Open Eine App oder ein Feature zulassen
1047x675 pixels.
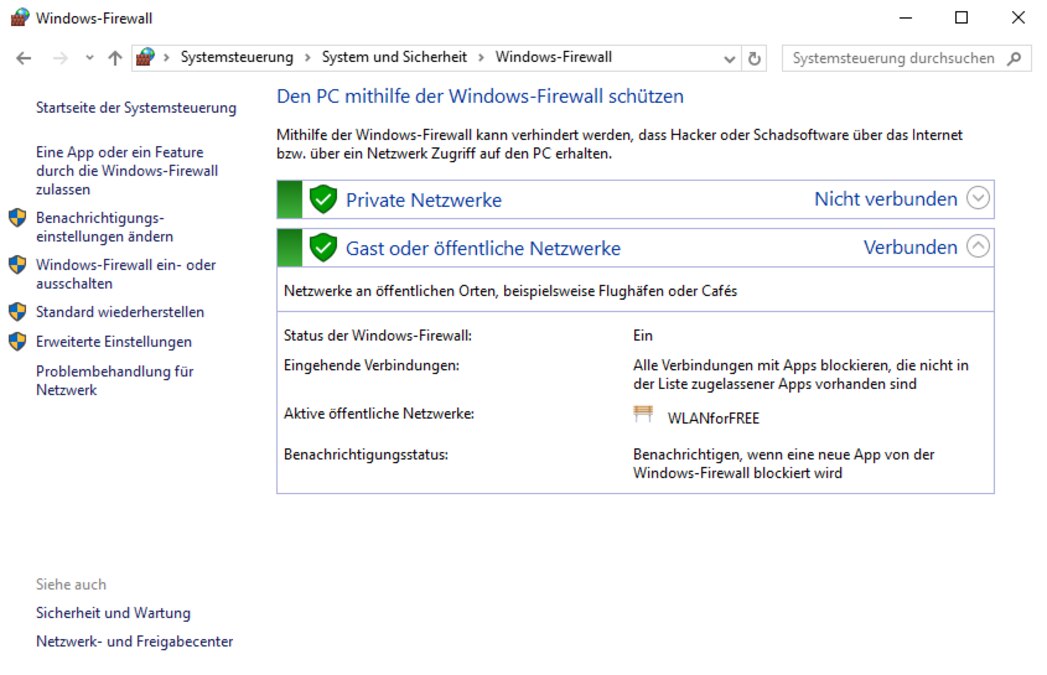[127, 171]
